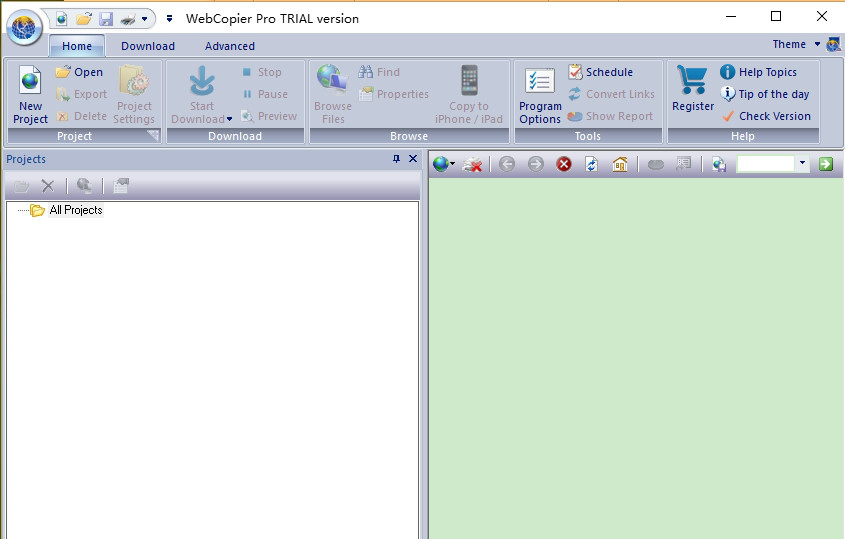The image size is (845, 560).
Task: Open Project Settings
Action: [134, 95]
